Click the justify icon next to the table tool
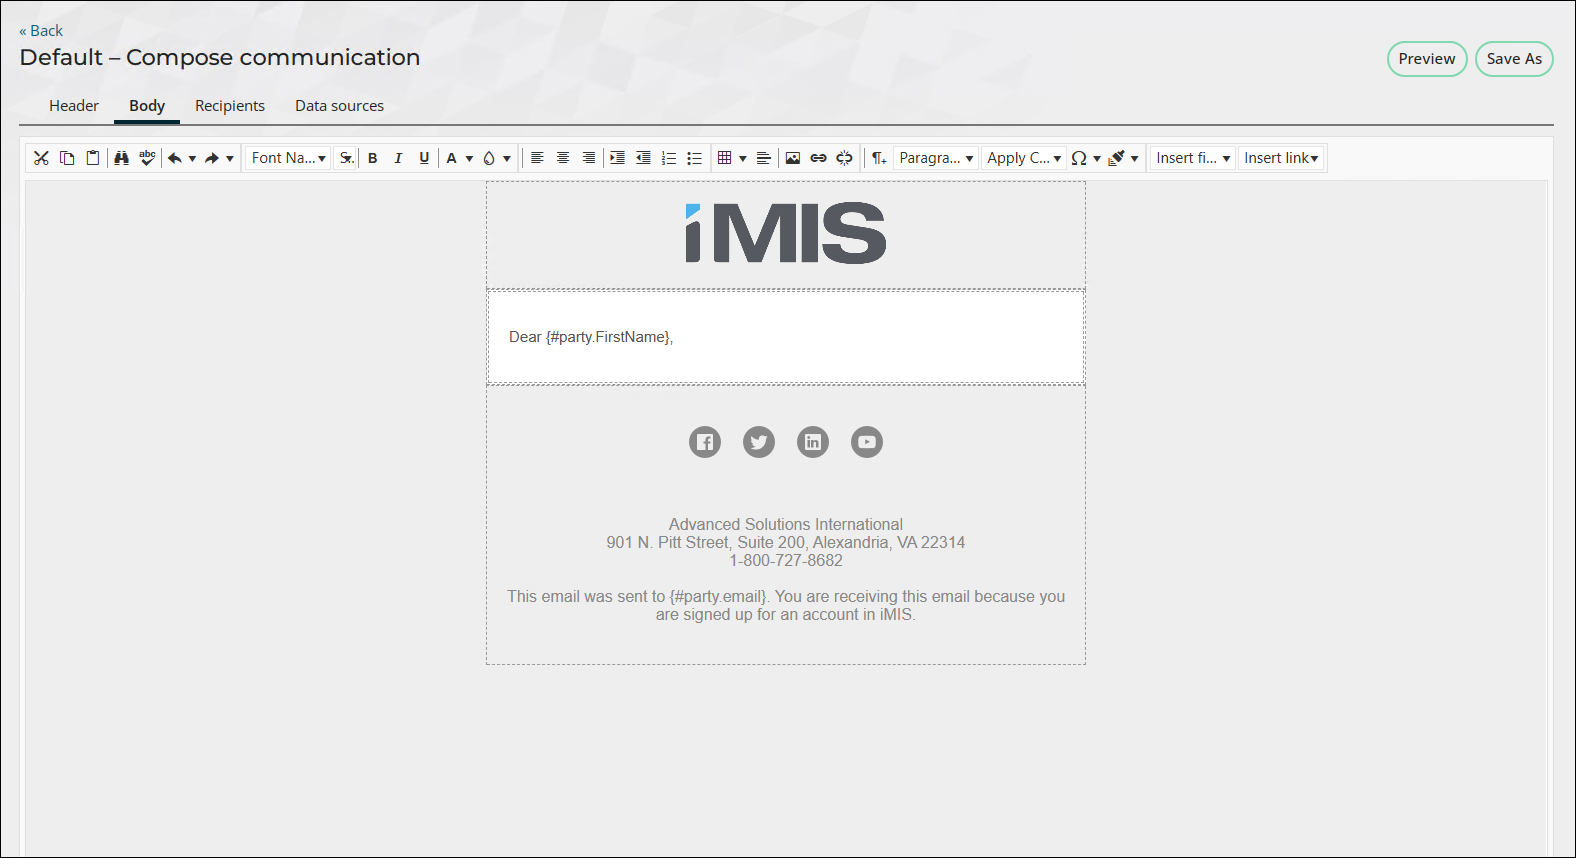This screenshot has height=858, width=1576. [x=764, y=158]
